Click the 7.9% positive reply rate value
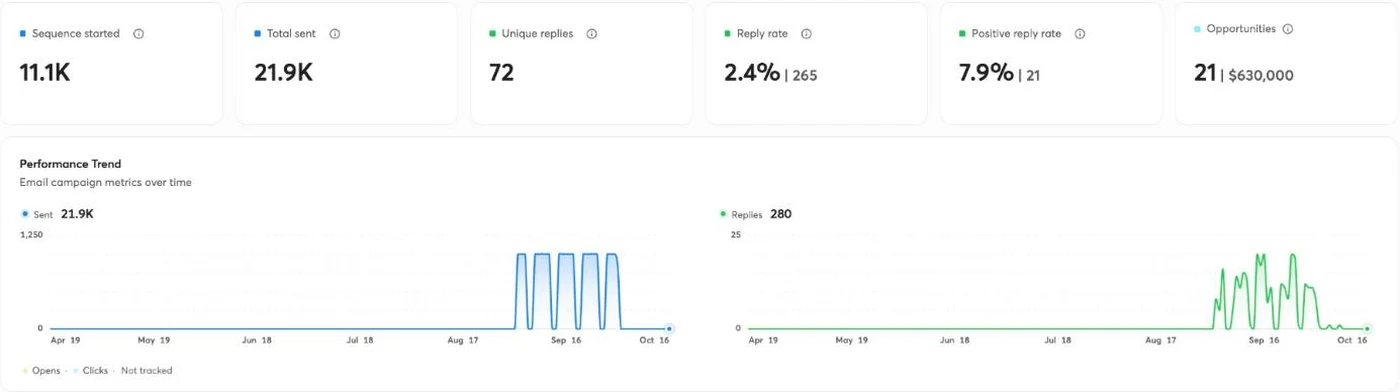 point(986,73)
